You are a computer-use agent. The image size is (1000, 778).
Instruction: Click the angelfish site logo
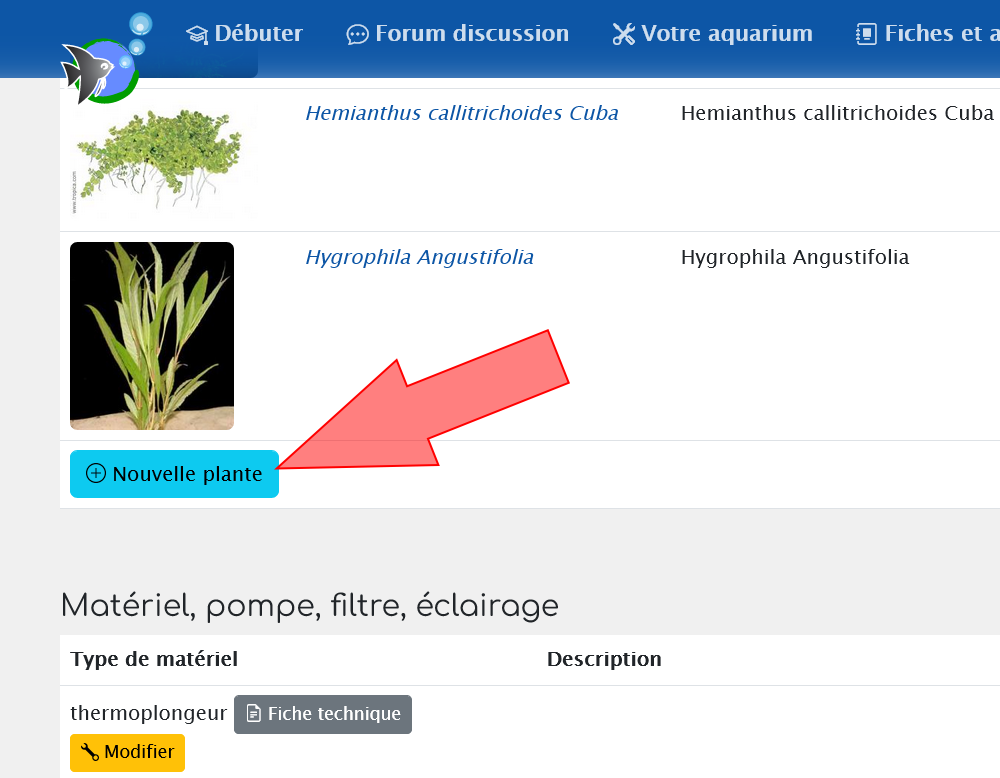(x=105, y=61)
